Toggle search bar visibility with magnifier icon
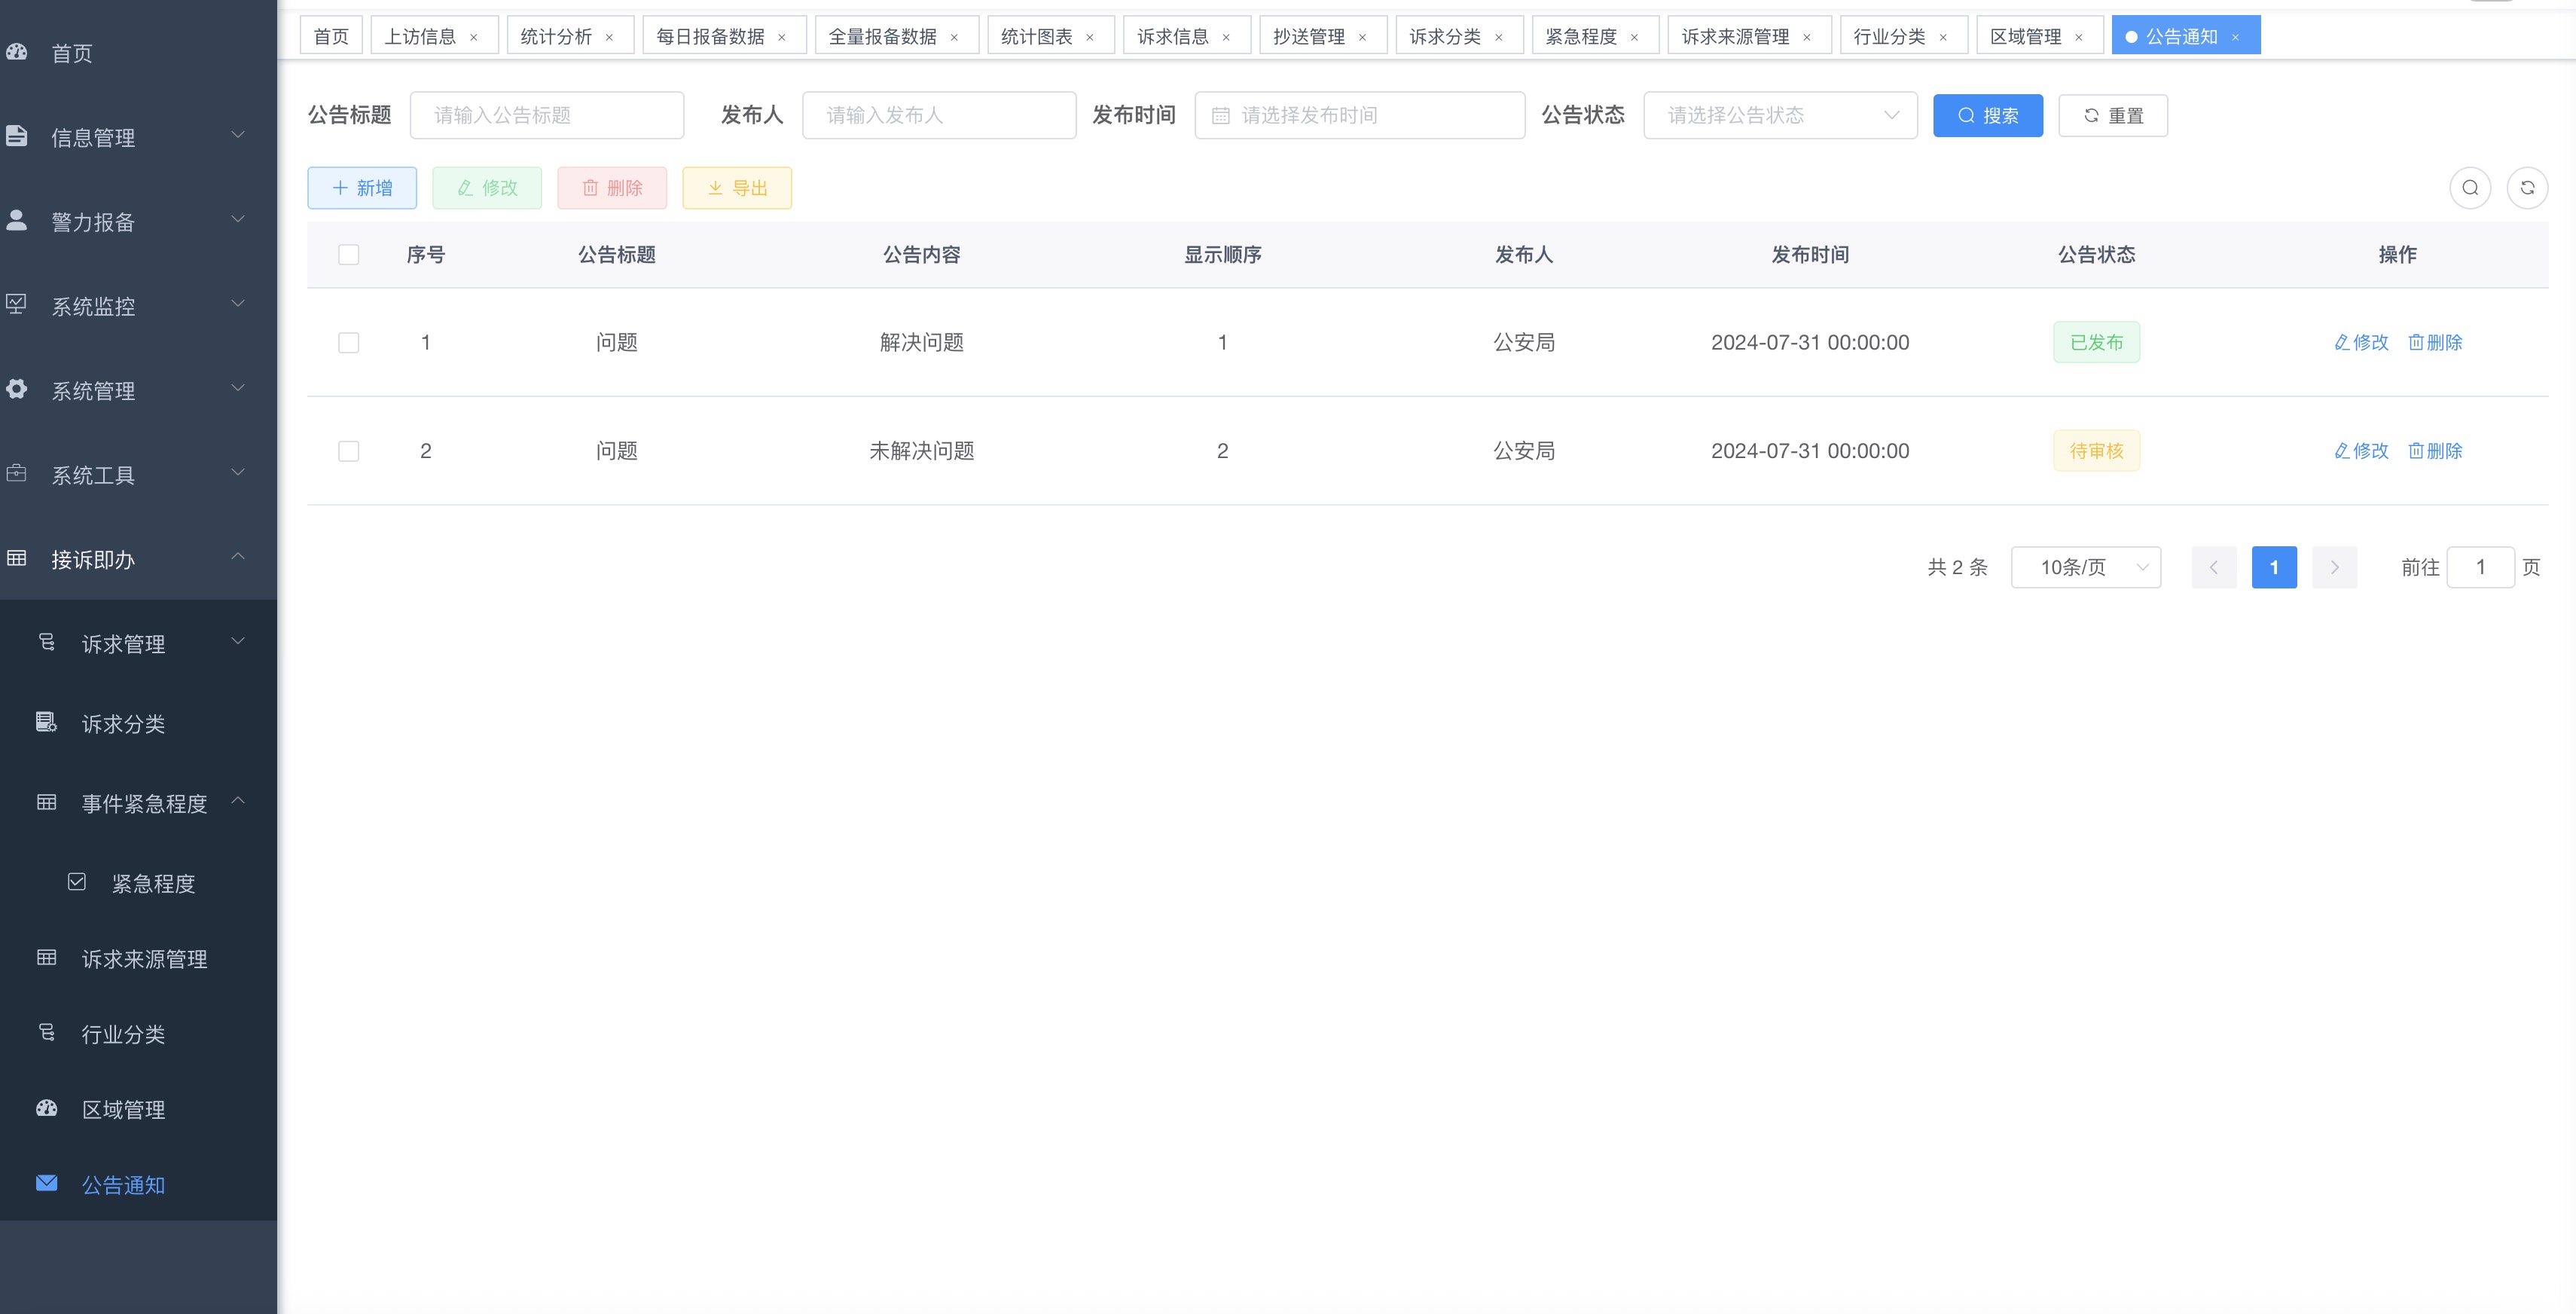The image size is (2576, 1314). [2470, 188]
